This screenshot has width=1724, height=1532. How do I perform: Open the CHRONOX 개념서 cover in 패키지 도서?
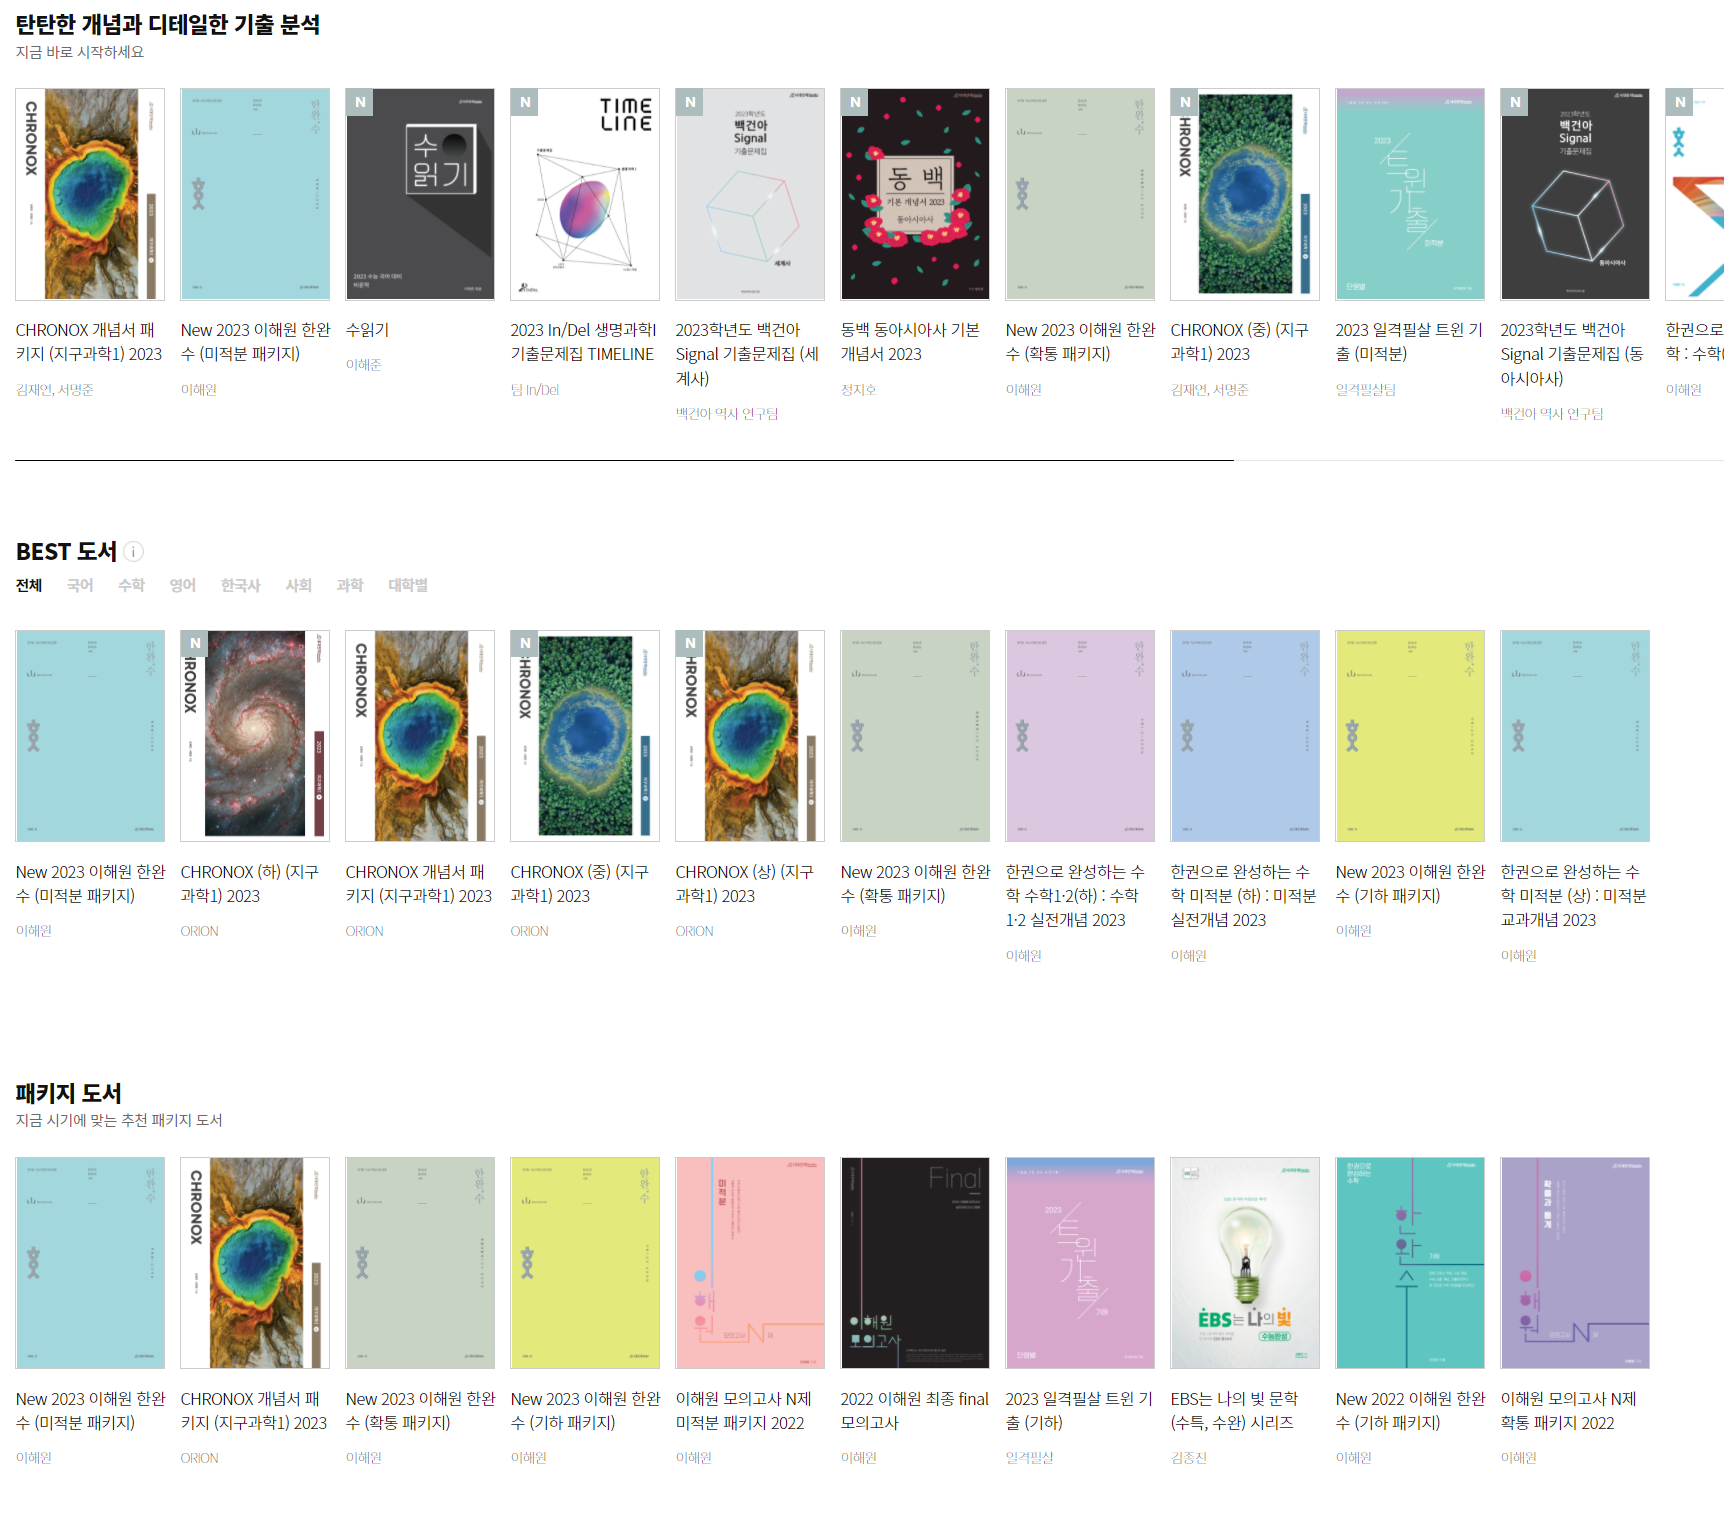pyautogui.click(x=255, y=1263)
